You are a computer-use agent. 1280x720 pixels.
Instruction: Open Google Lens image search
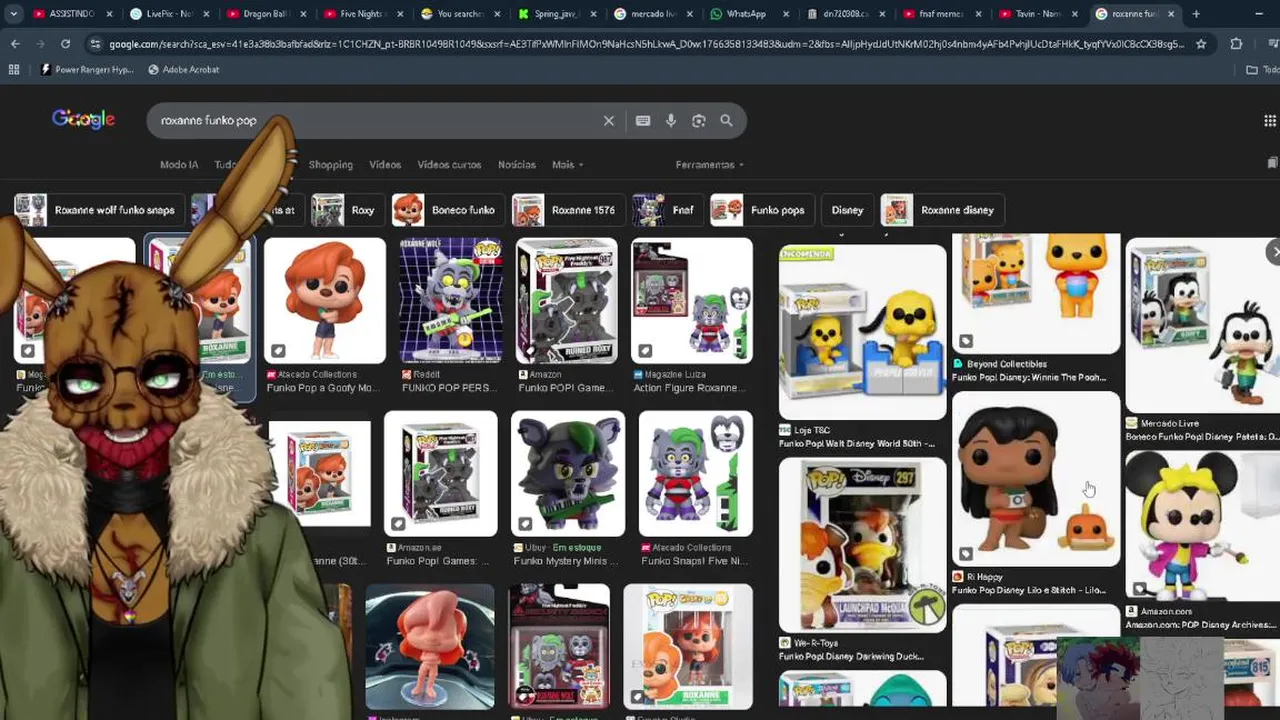699,121
